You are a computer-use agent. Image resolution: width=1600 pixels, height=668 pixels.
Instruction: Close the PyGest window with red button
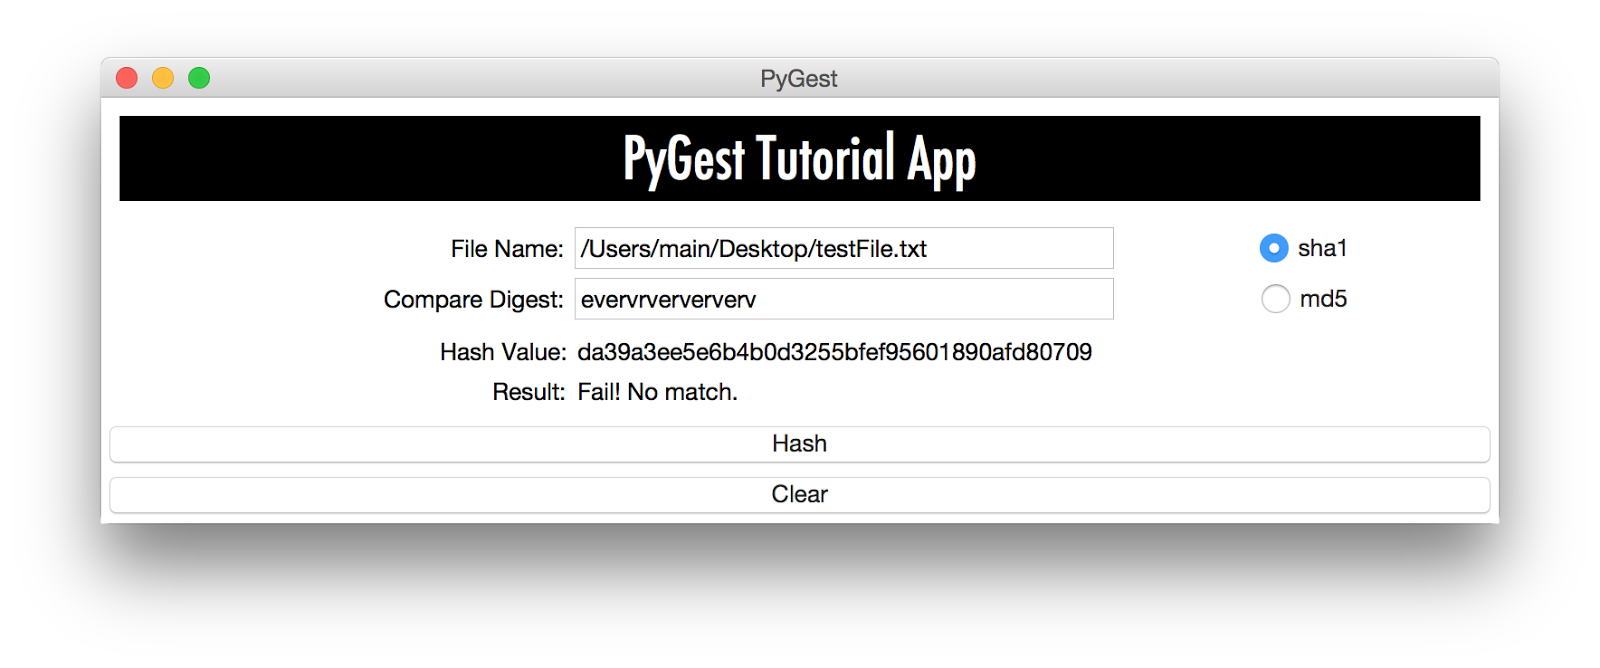click(x=127, y=78)
